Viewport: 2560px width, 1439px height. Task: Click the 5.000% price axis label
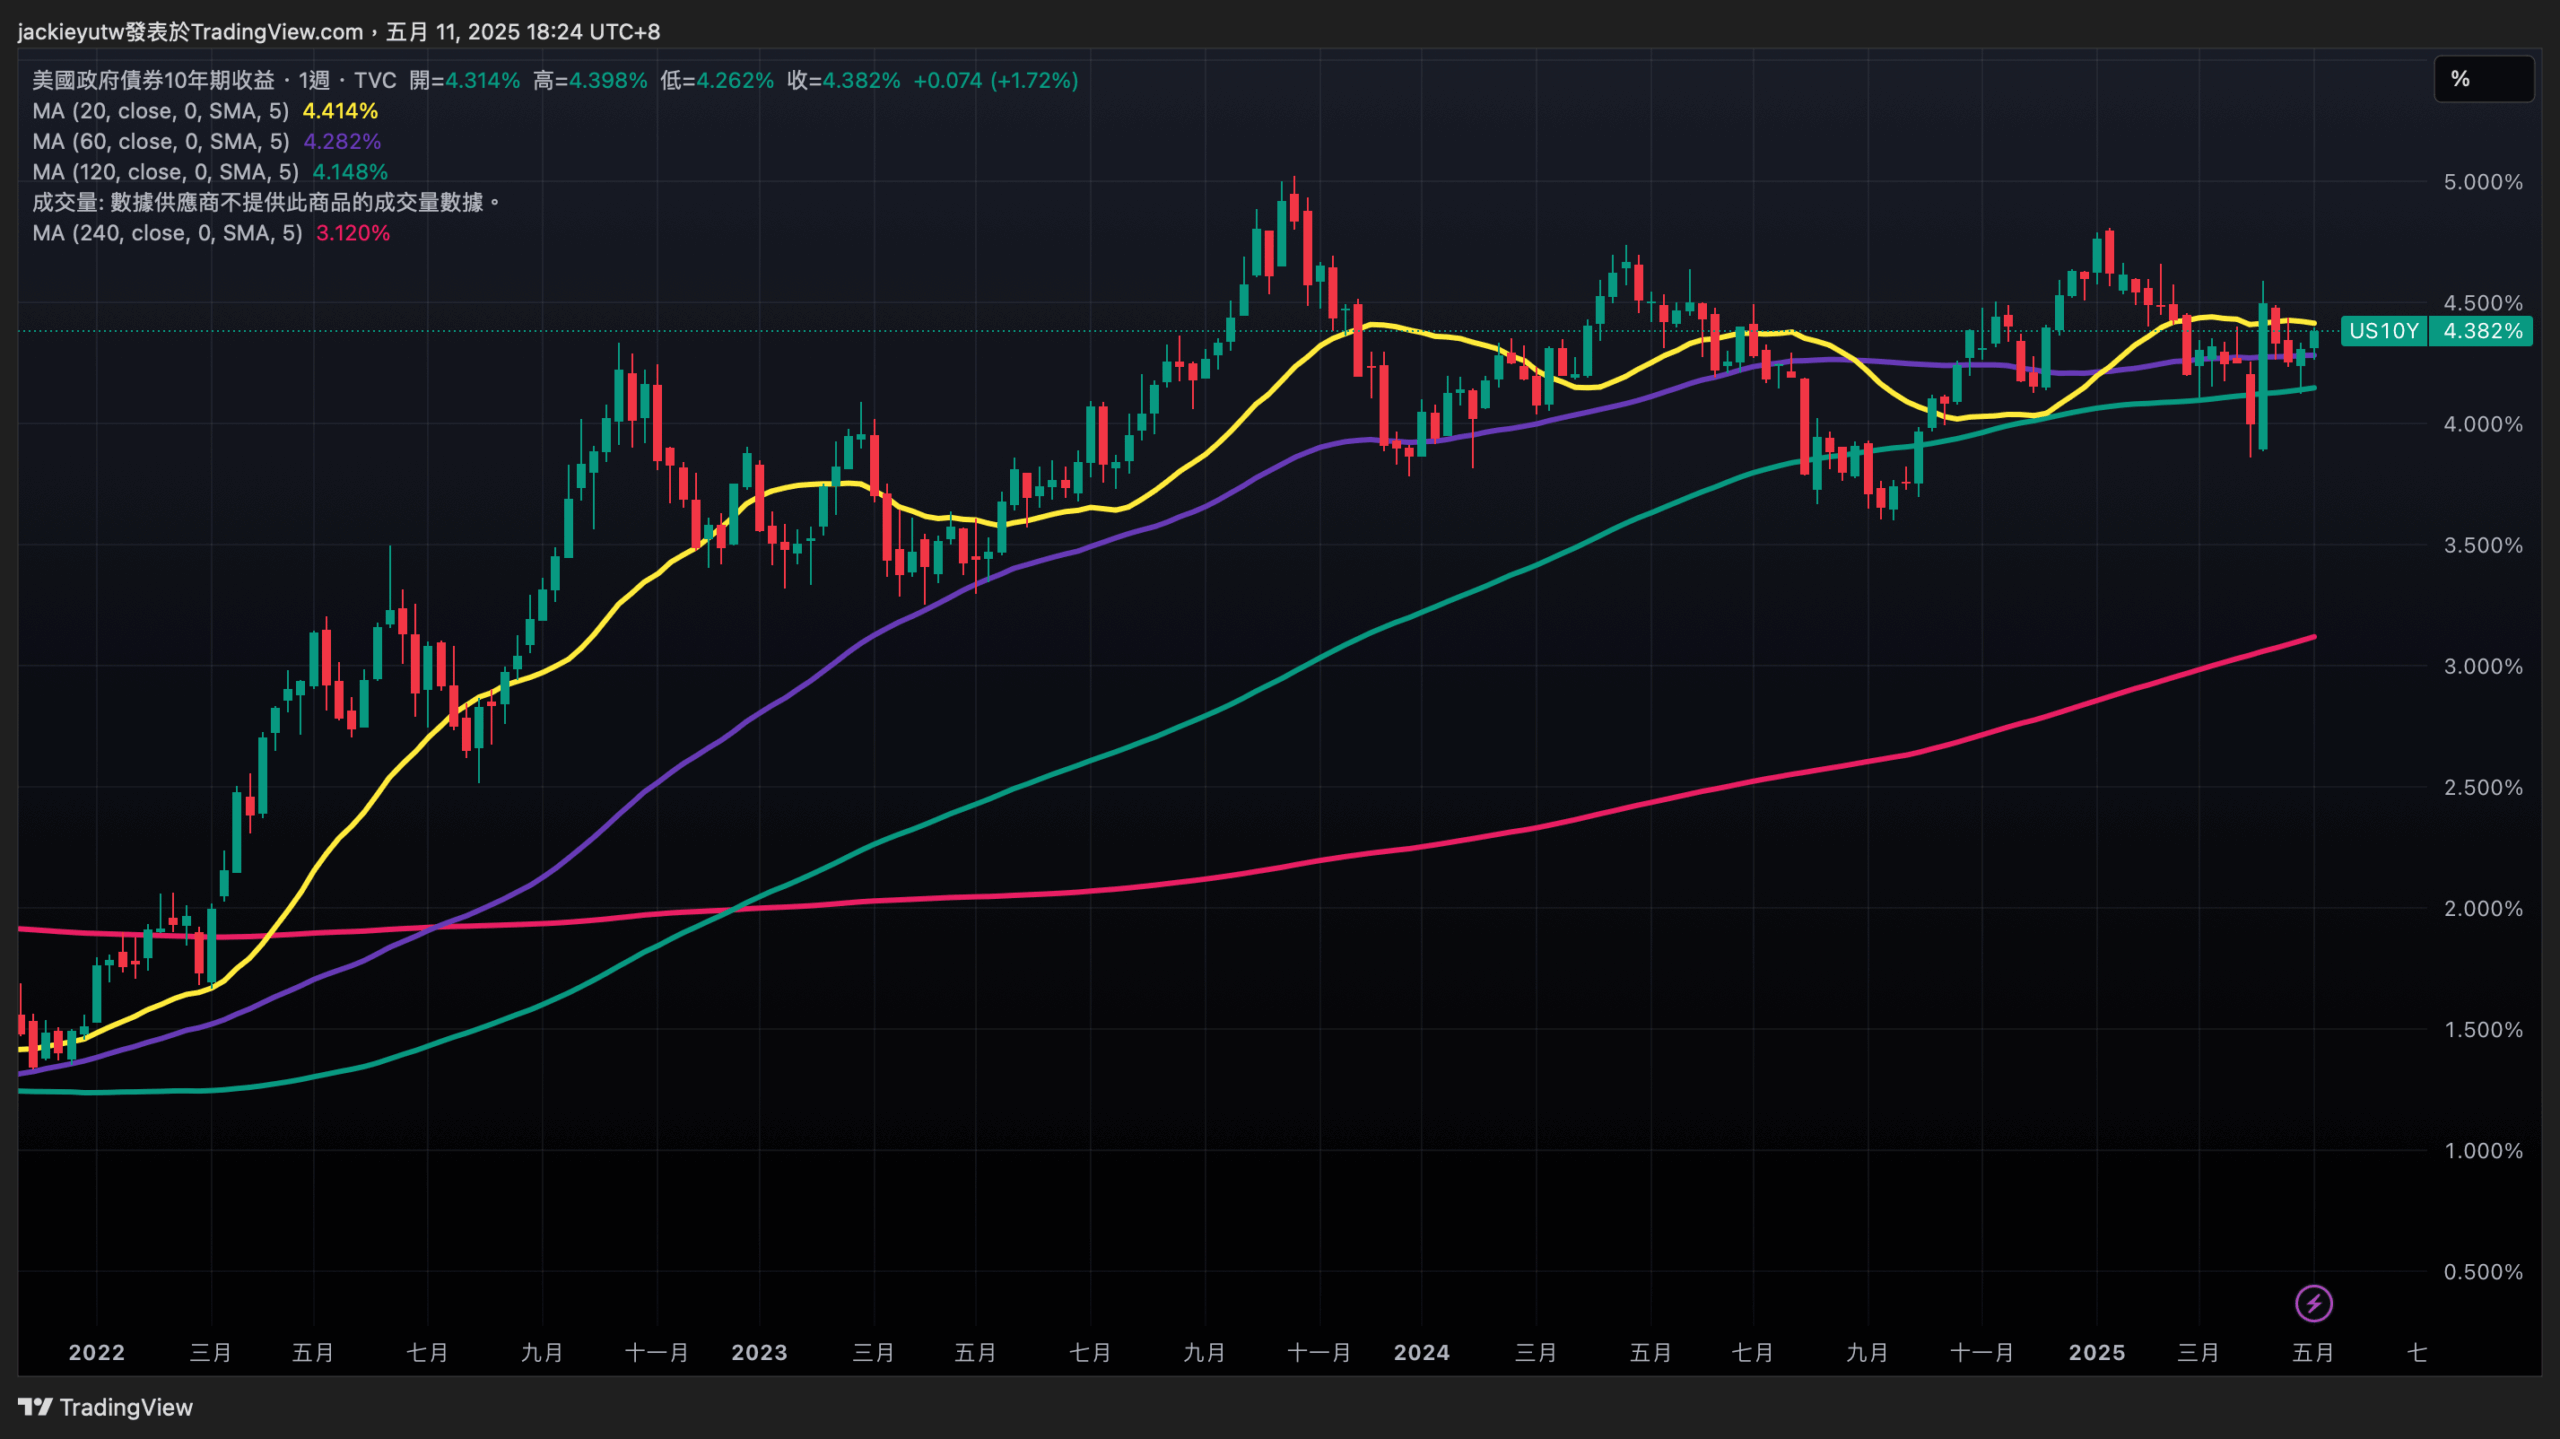pyautogui.click(x=2482, y=182)
